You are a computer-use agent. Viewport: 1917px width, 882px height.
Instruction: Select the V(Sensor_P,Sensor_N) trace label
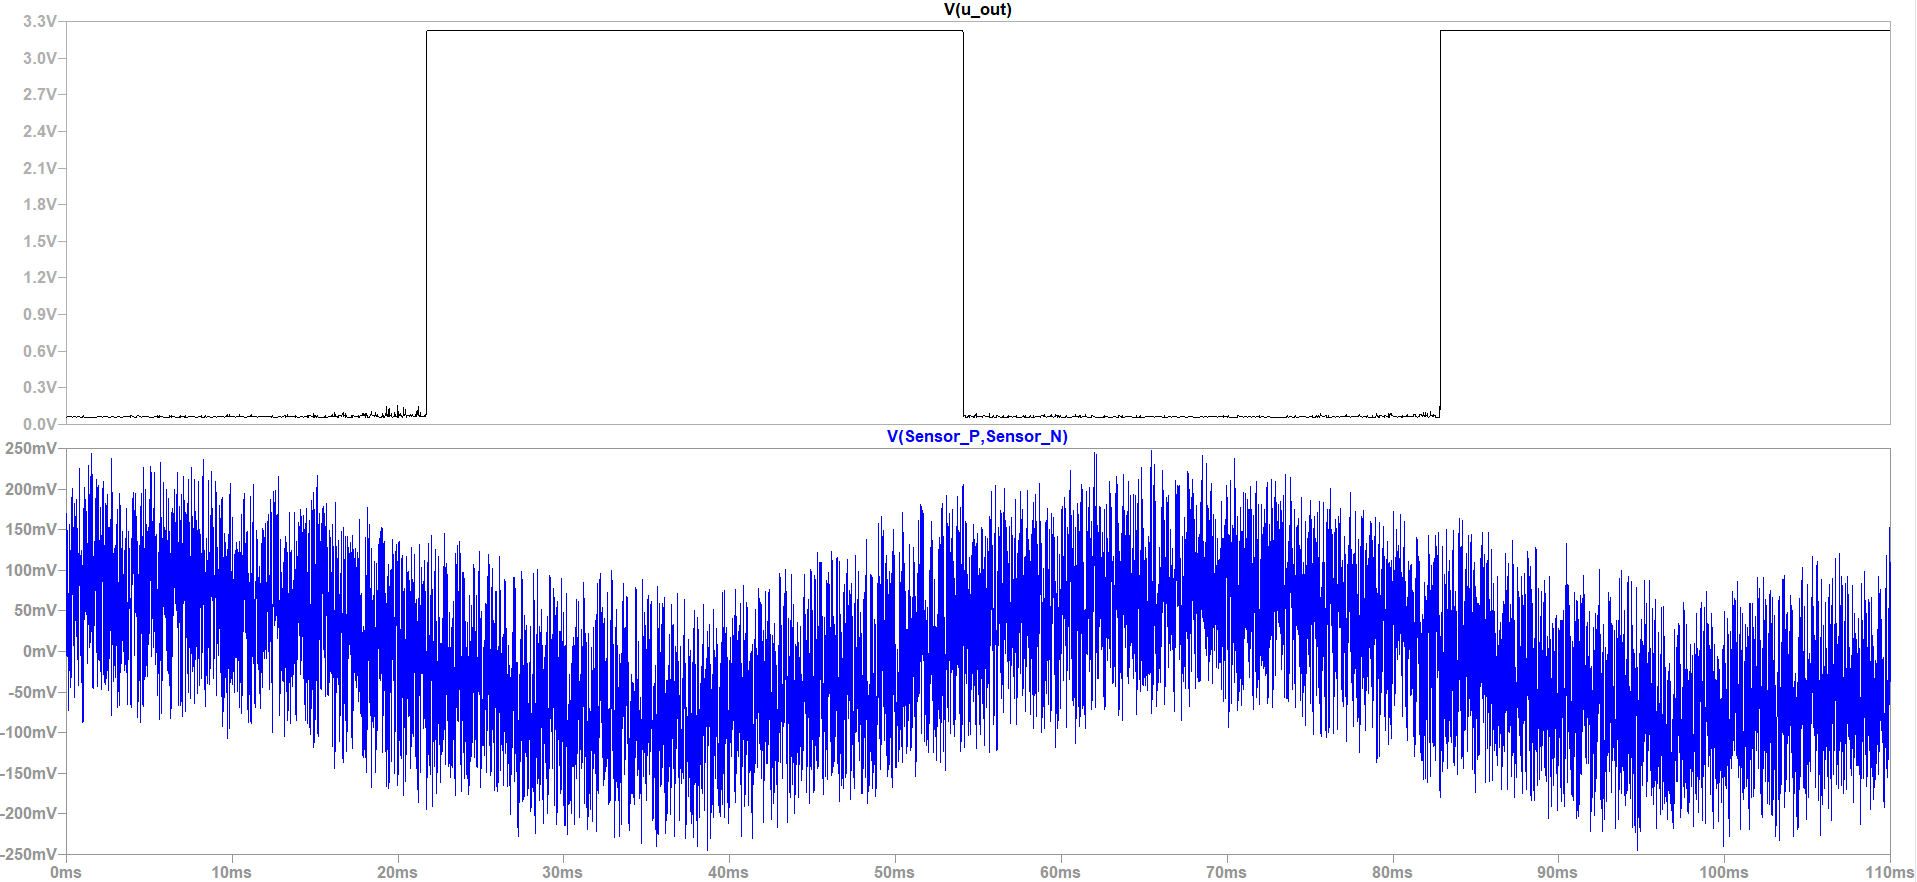[977, 437]
